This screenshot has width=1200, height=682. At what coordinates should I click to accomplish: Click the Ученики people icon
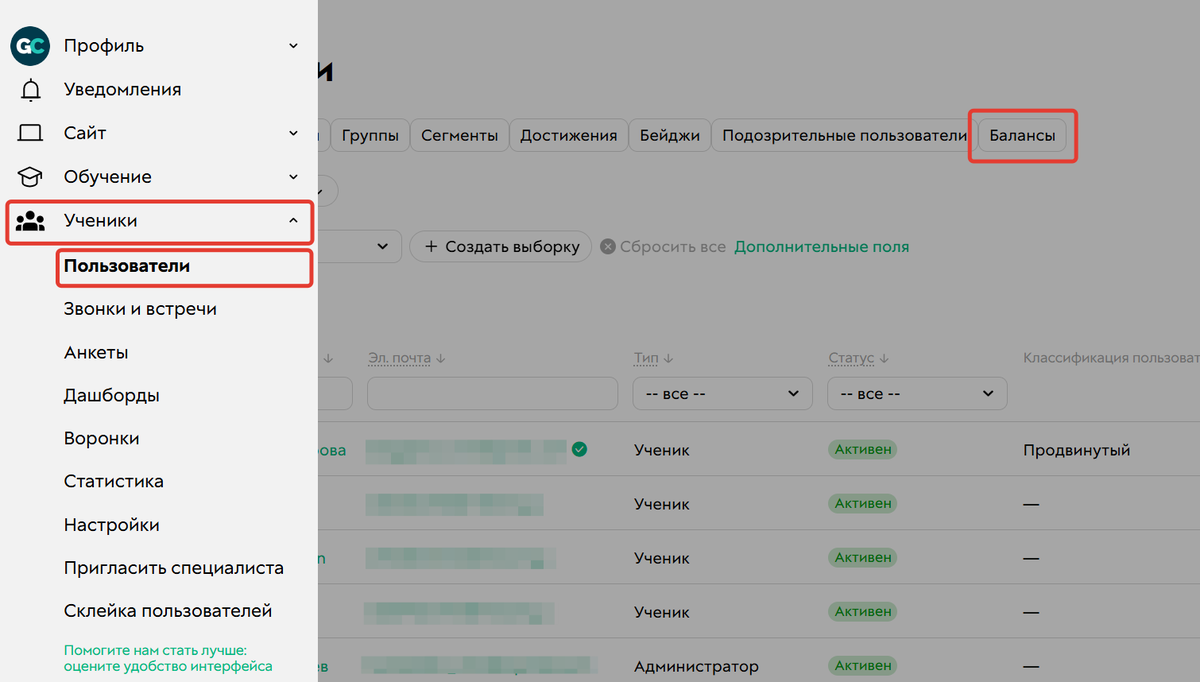(31, 221)
